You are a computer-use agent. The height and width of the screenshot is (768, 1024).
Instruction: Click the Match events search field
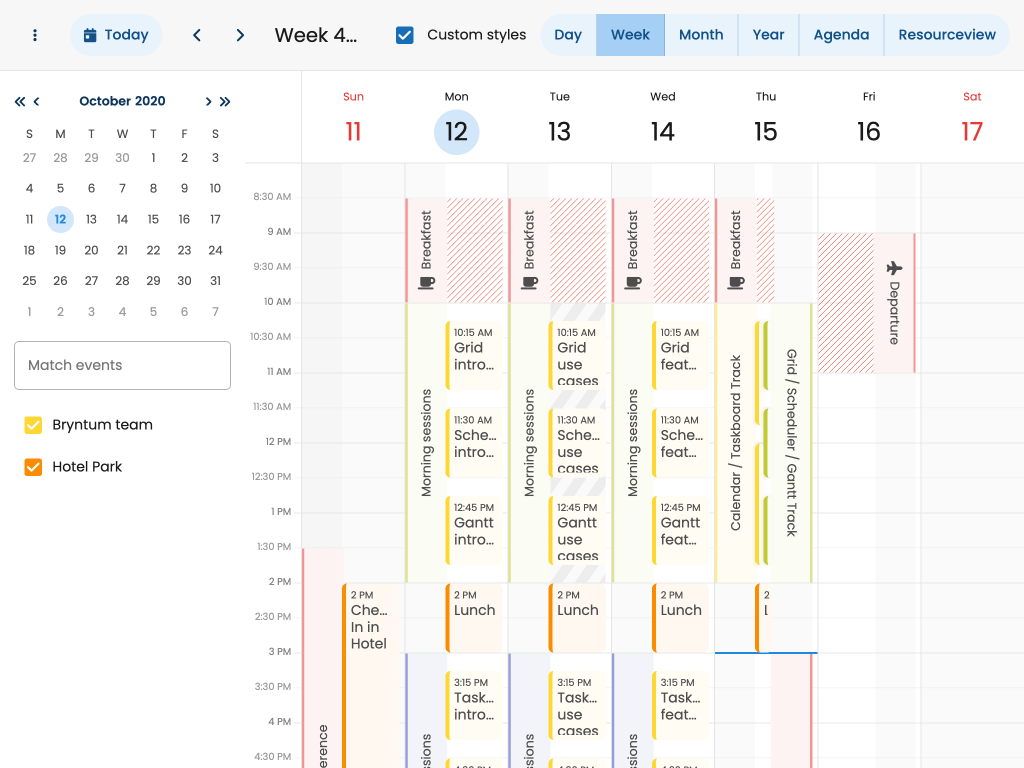(122, 365)
